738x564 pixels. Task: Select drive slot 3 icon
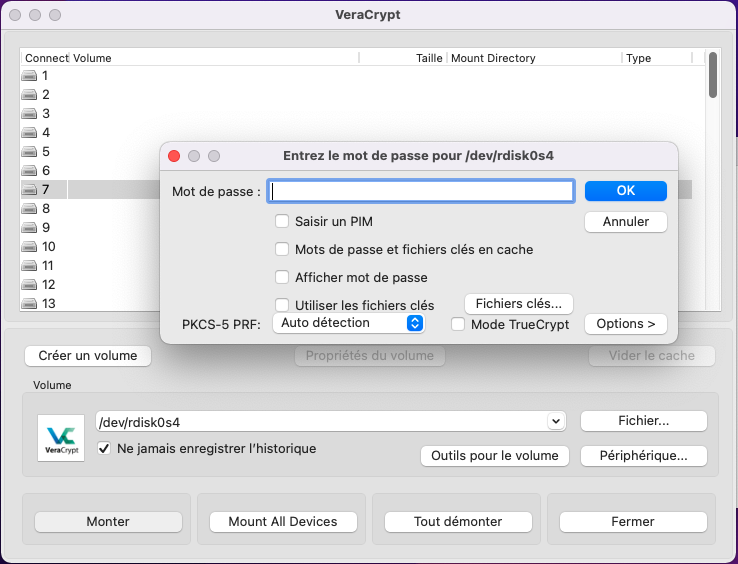click(29, 113)
